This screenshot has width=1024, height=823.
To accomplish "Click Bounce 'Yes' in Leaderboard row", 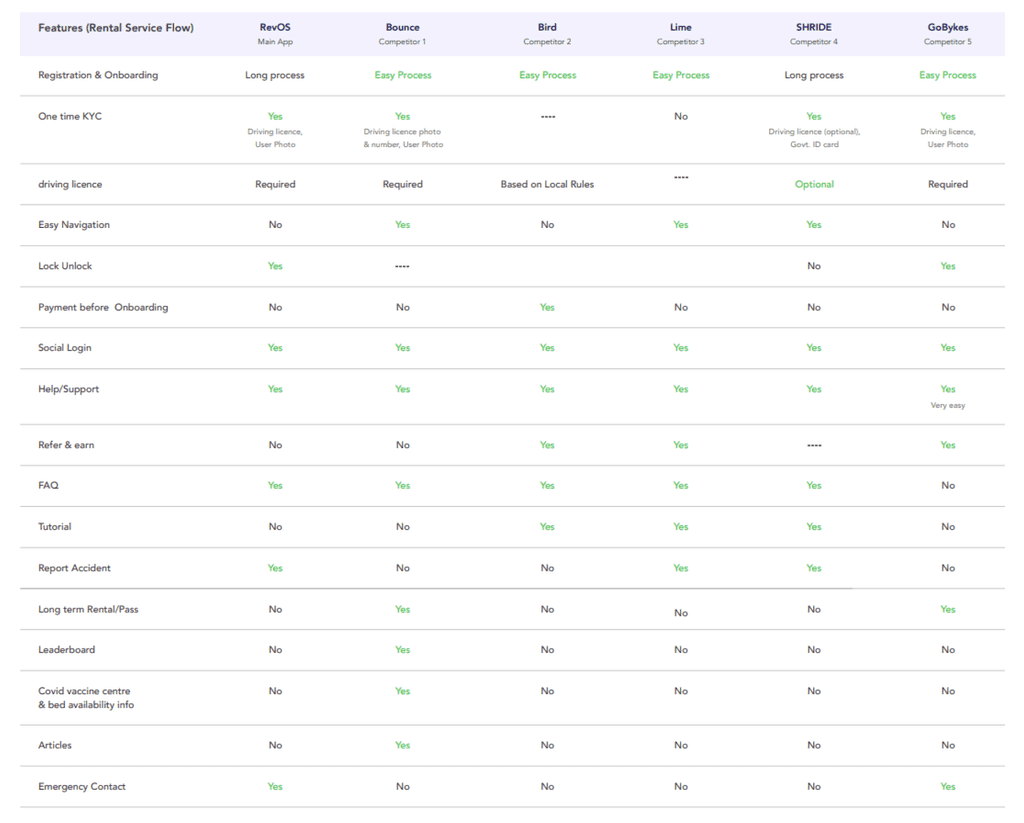I will click(402, 650).
